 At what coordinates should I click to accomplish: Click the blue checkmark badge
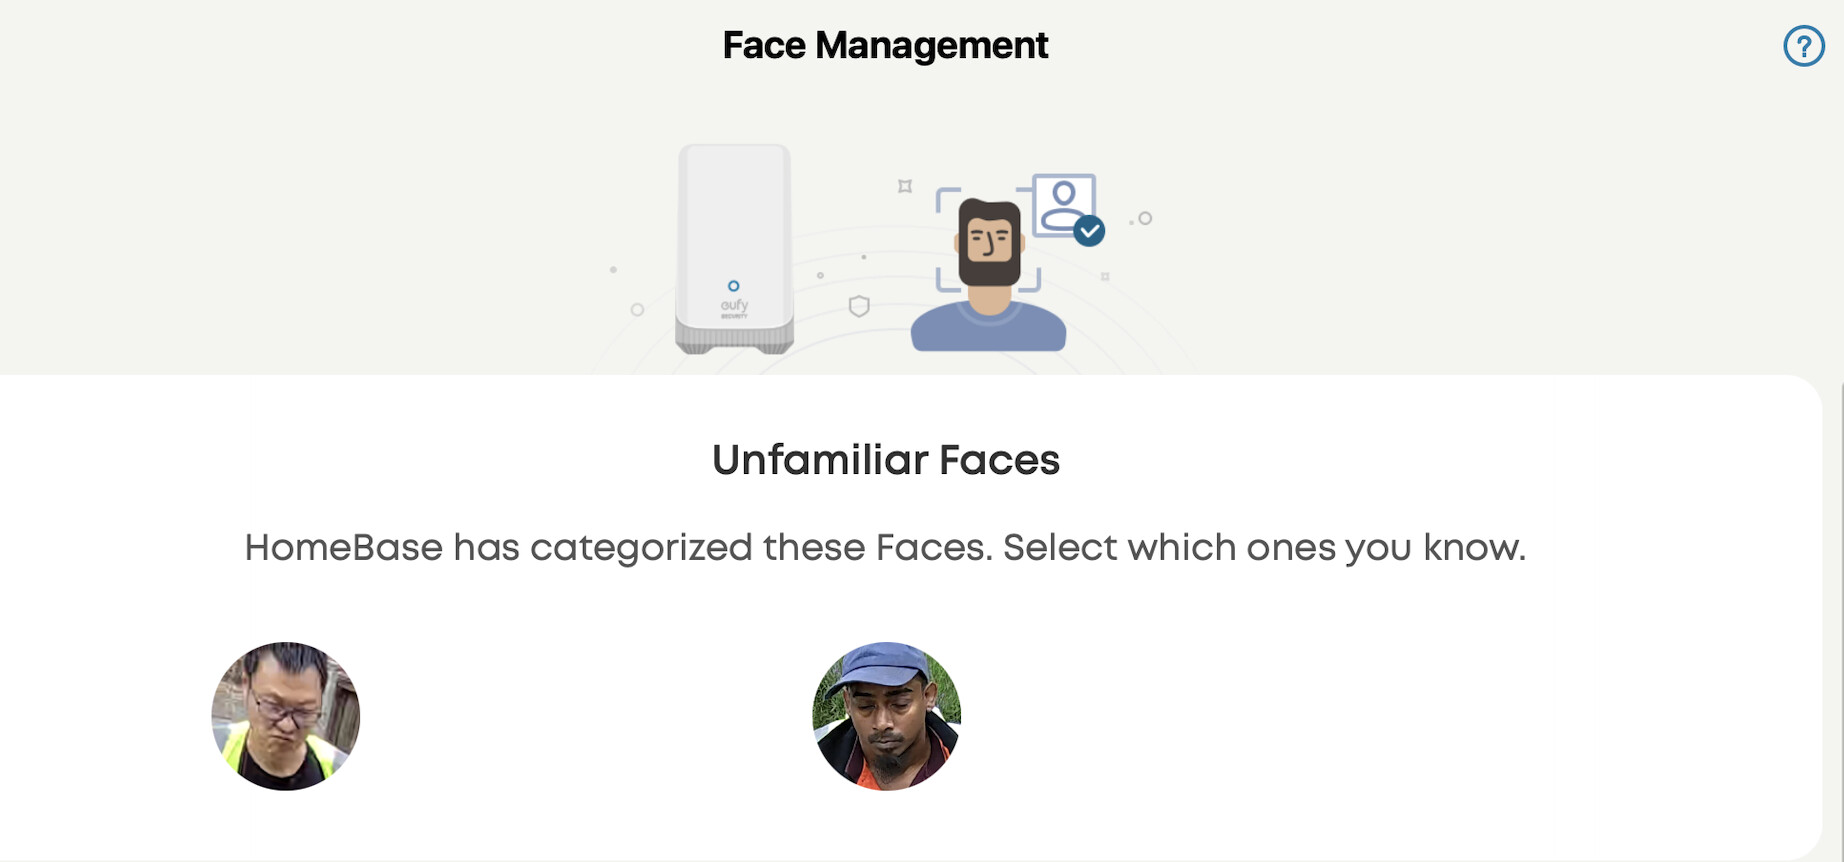click(1089, 231)
